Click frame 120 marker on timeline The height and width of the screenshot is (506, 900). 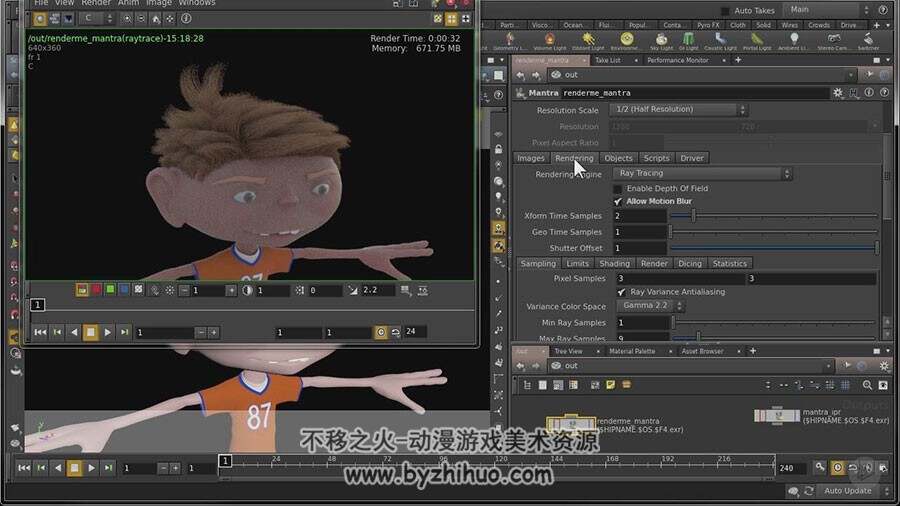pyautogui.click(x=500, y=459)
